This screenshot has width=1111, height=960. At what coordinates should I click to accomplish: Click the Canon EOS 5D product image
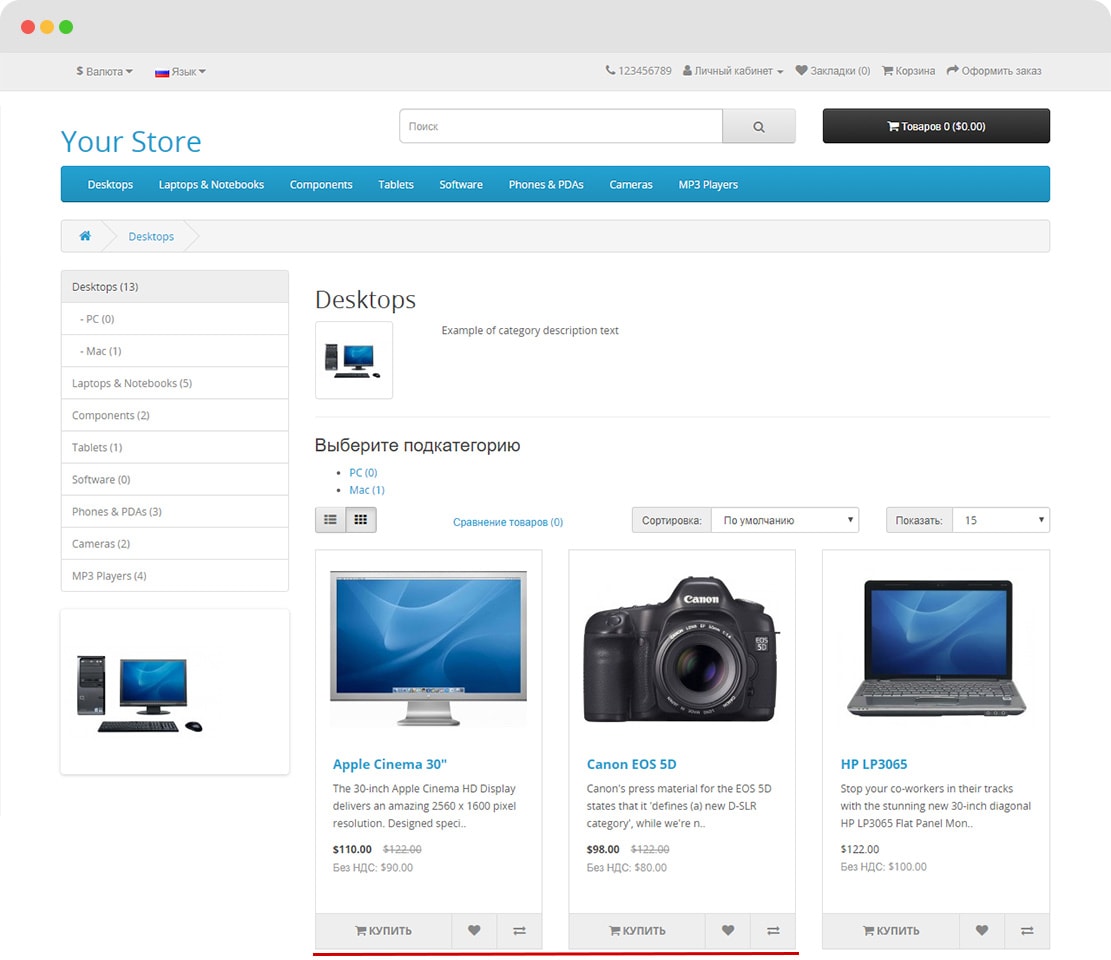[x=682, y=648]
